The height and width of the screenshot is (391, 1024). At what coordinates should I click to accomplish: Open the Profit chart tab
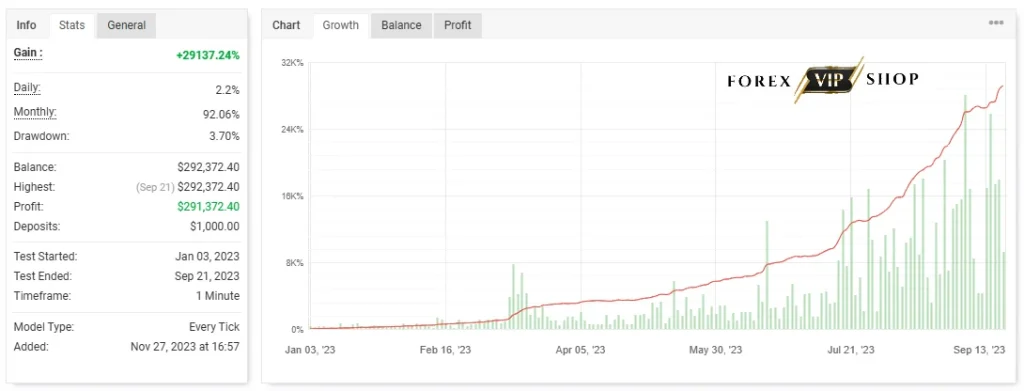(458, 25)
